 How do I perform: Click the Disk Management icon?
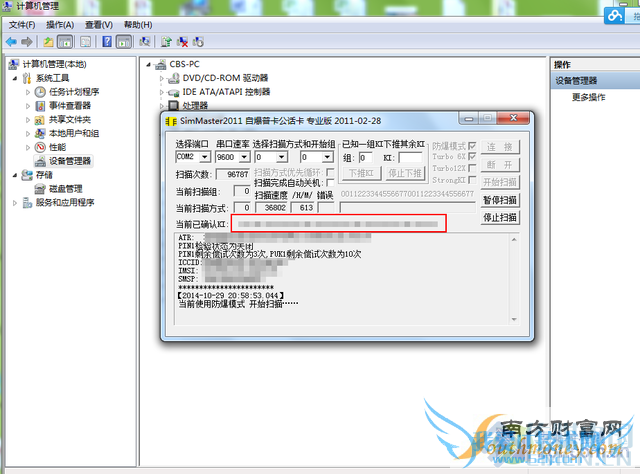tap(40, 189)
